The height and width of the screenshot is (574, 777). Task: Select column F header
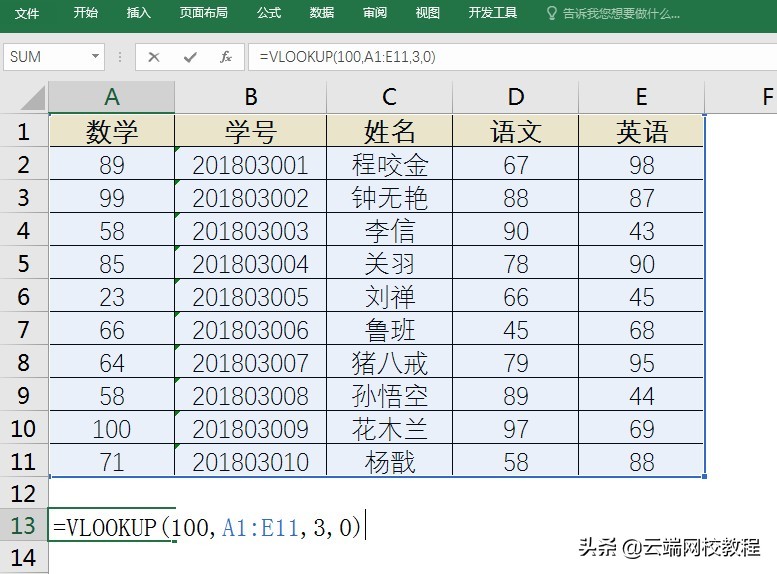point(741,97)
